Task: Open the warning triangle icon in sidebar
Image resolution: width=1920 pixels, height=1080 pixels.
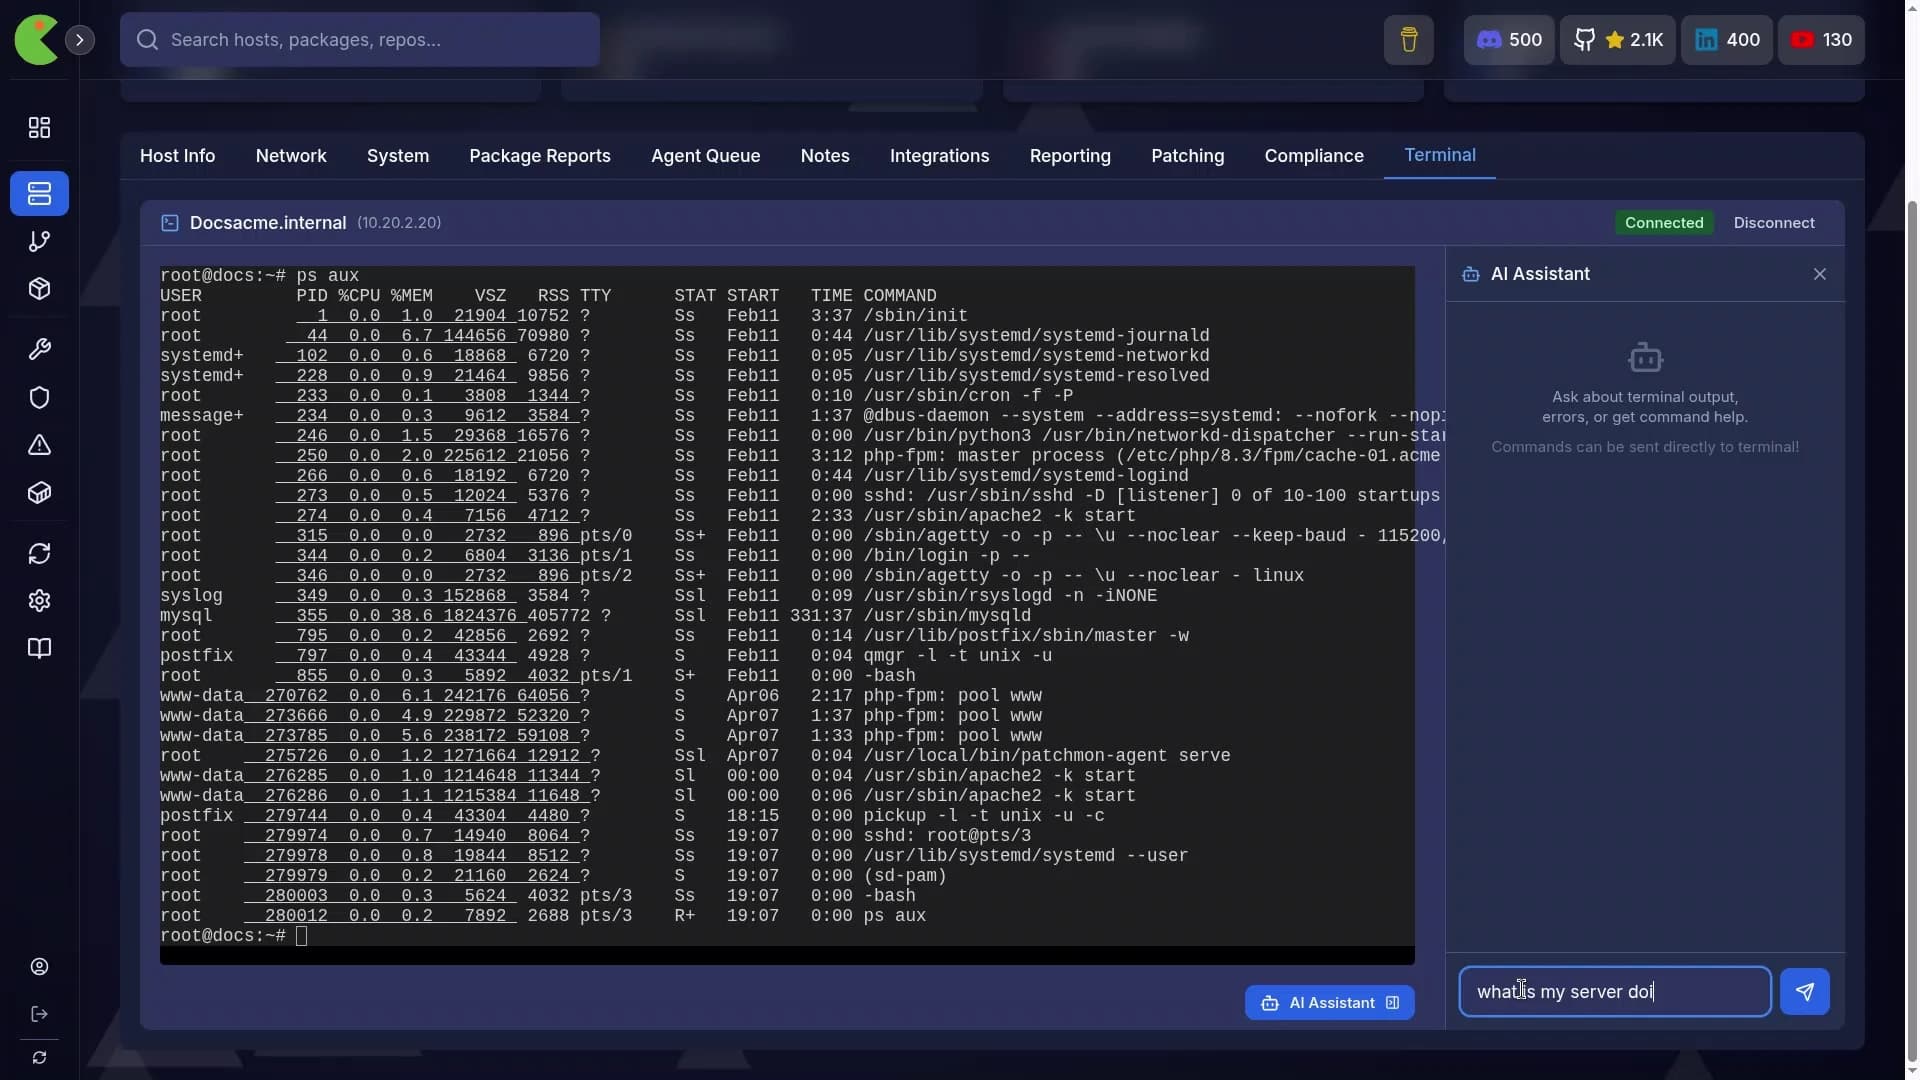Action: click(x=39, y=445)
